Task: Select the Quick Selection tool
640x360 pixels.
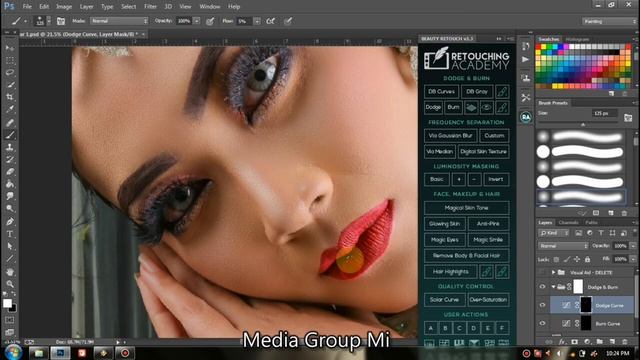Action: pyautogui.click(x=10, y=85)
